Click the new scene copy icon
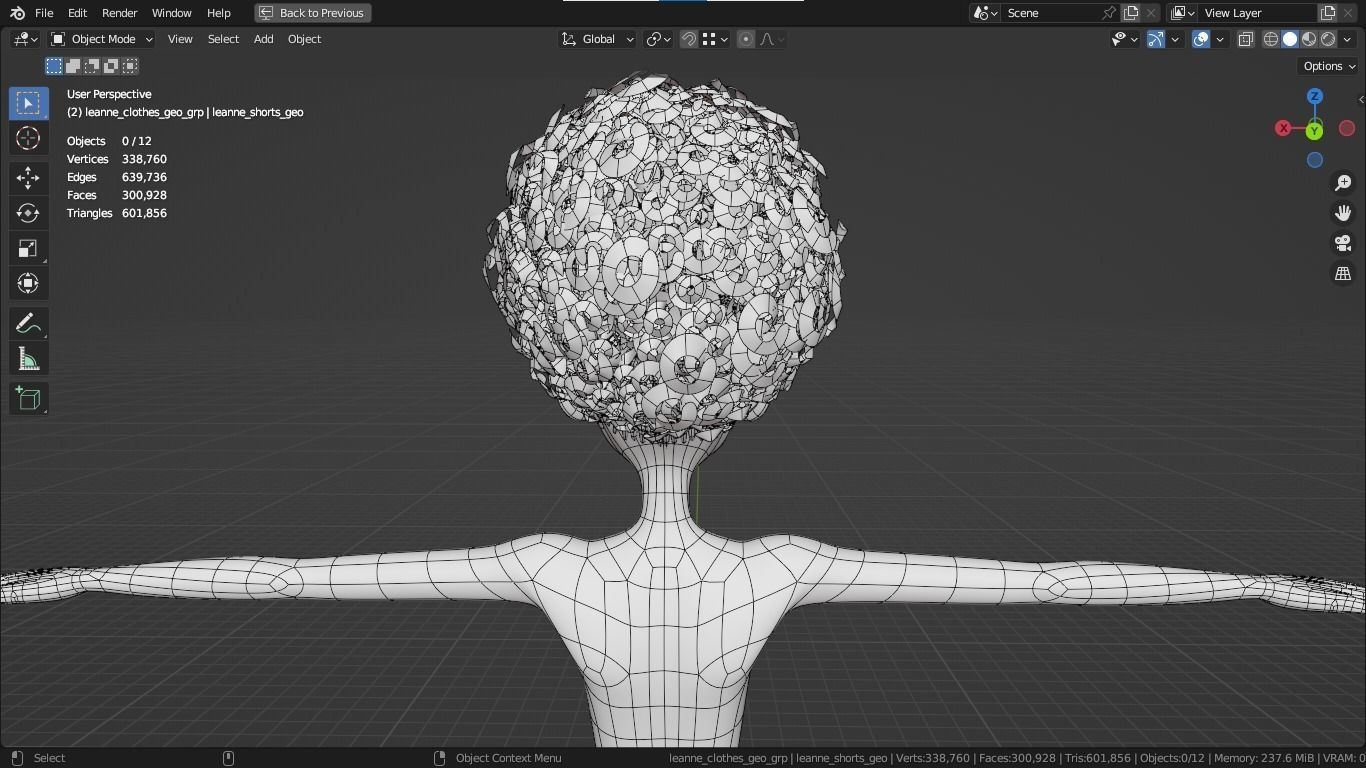Viewport: 1366px width, 768px height. [1131, 13]
